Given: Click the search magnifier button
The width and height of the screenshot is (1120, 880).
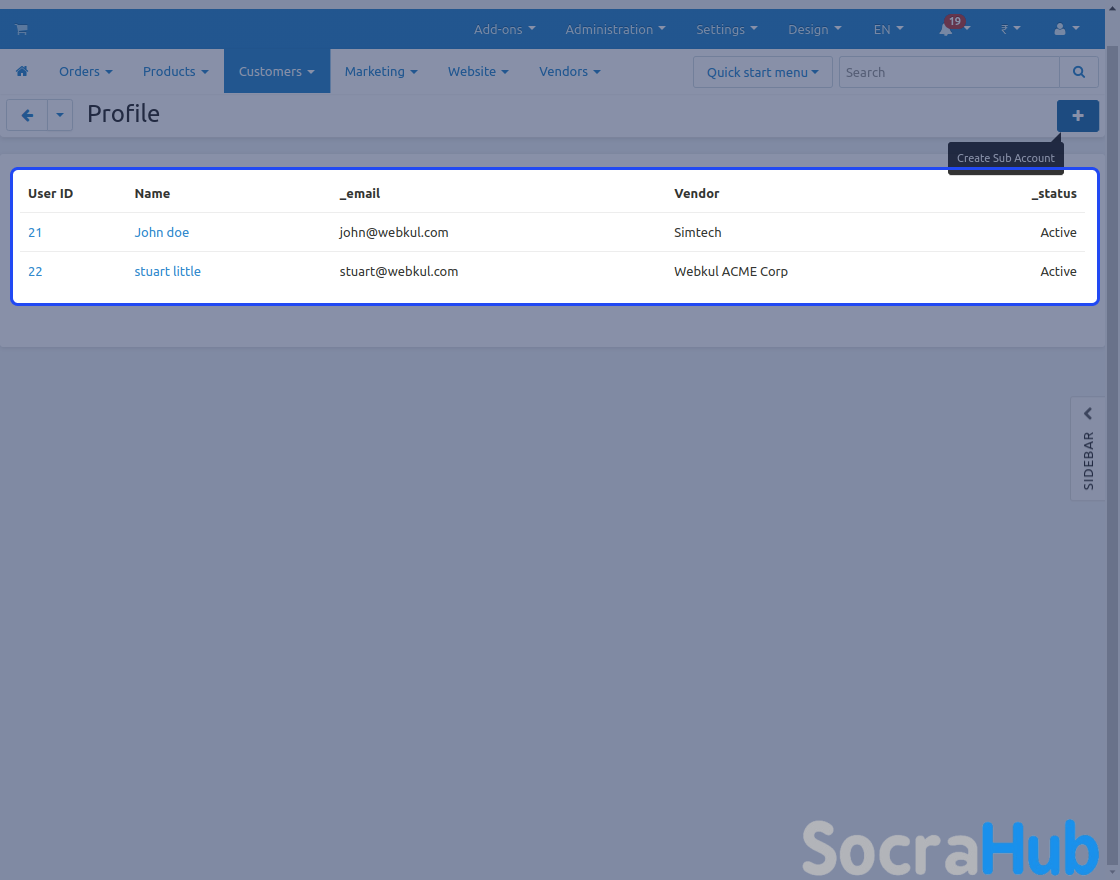Looking at the screenshot, I should [x=1078, y=72].
